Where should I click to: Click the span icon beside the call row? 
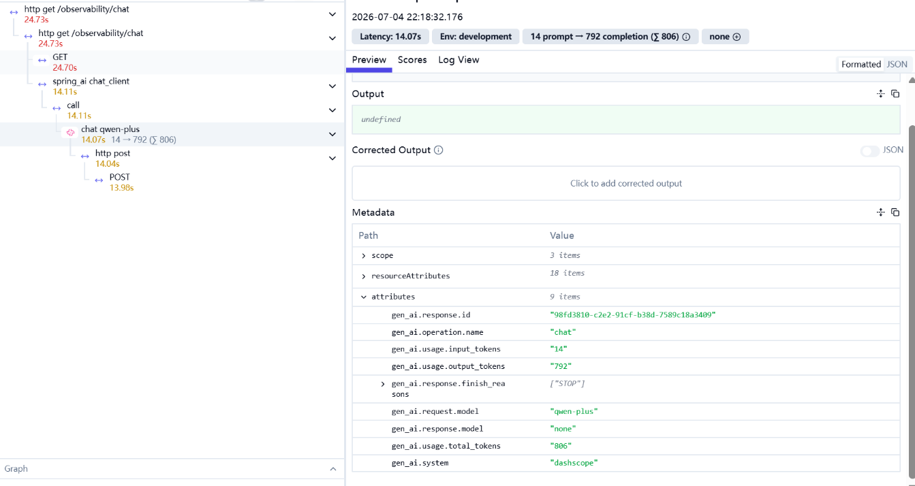(57, 108)
